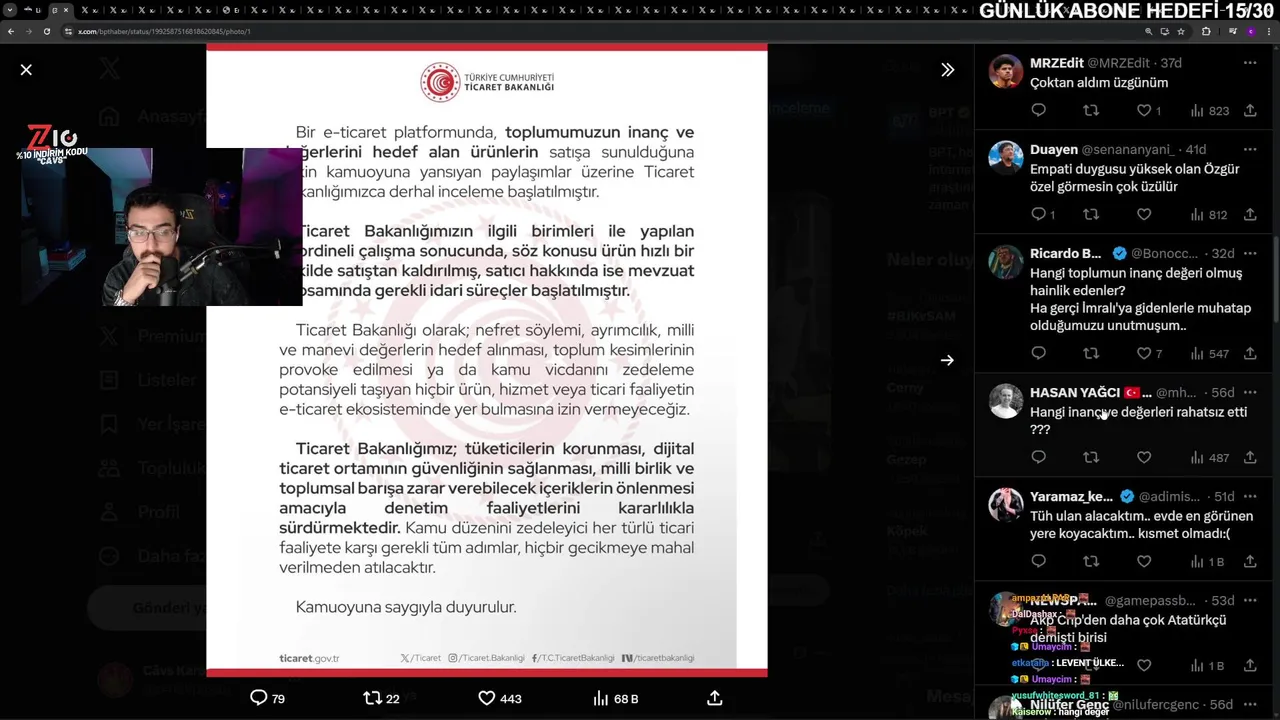Repost MRZEdit's reply
This screenshot has width=1280, height=720.
pos(1091,111)
